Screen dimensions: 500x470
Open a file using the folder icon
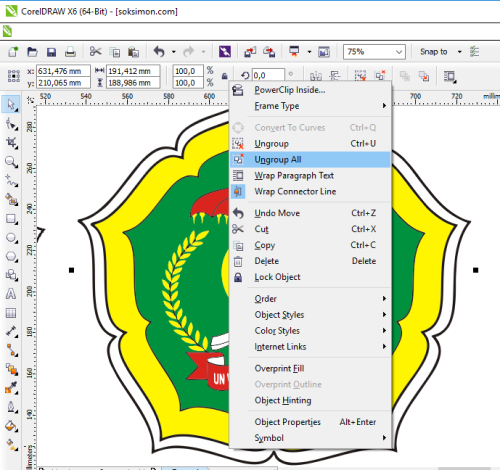32,52
